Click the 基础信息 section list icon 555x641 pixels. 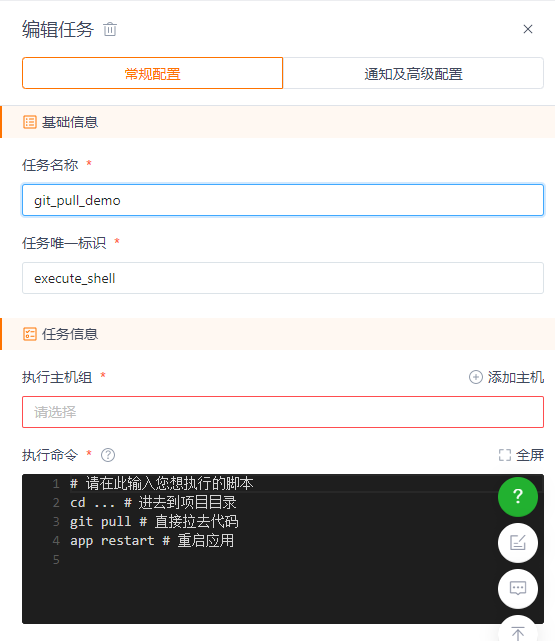click(29, 122)
